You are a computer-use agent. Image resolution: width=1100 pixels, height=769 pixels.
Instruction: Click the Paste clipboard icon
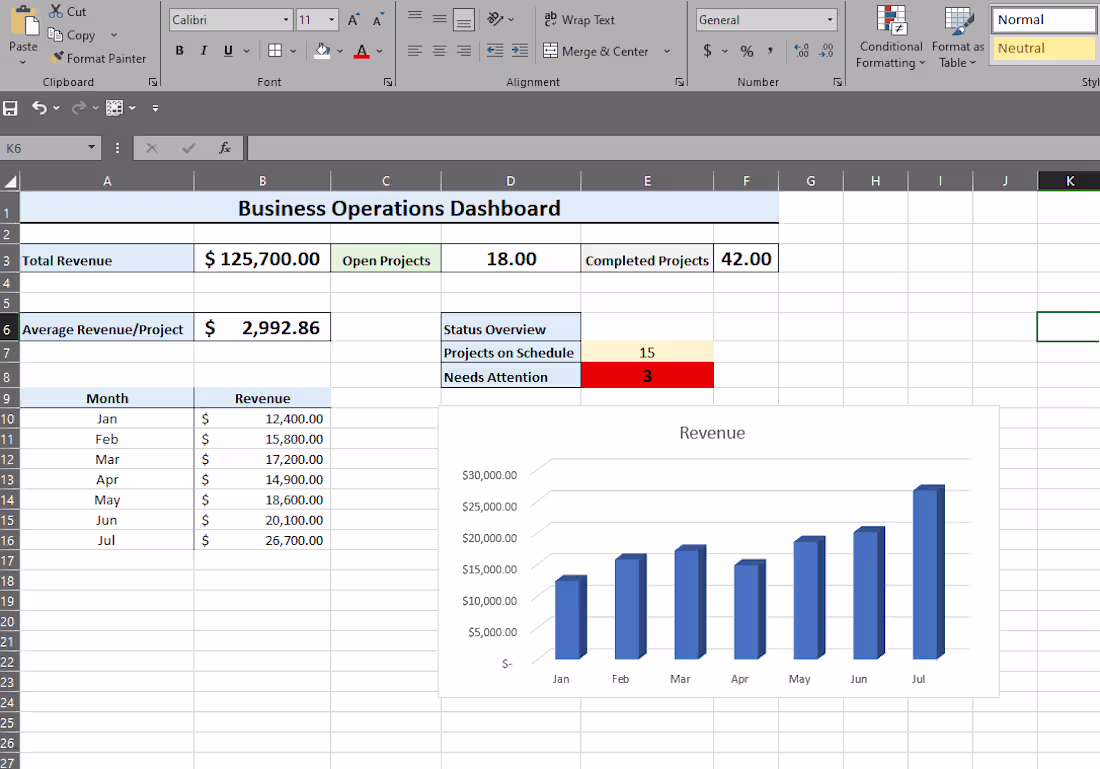(25, 20)
